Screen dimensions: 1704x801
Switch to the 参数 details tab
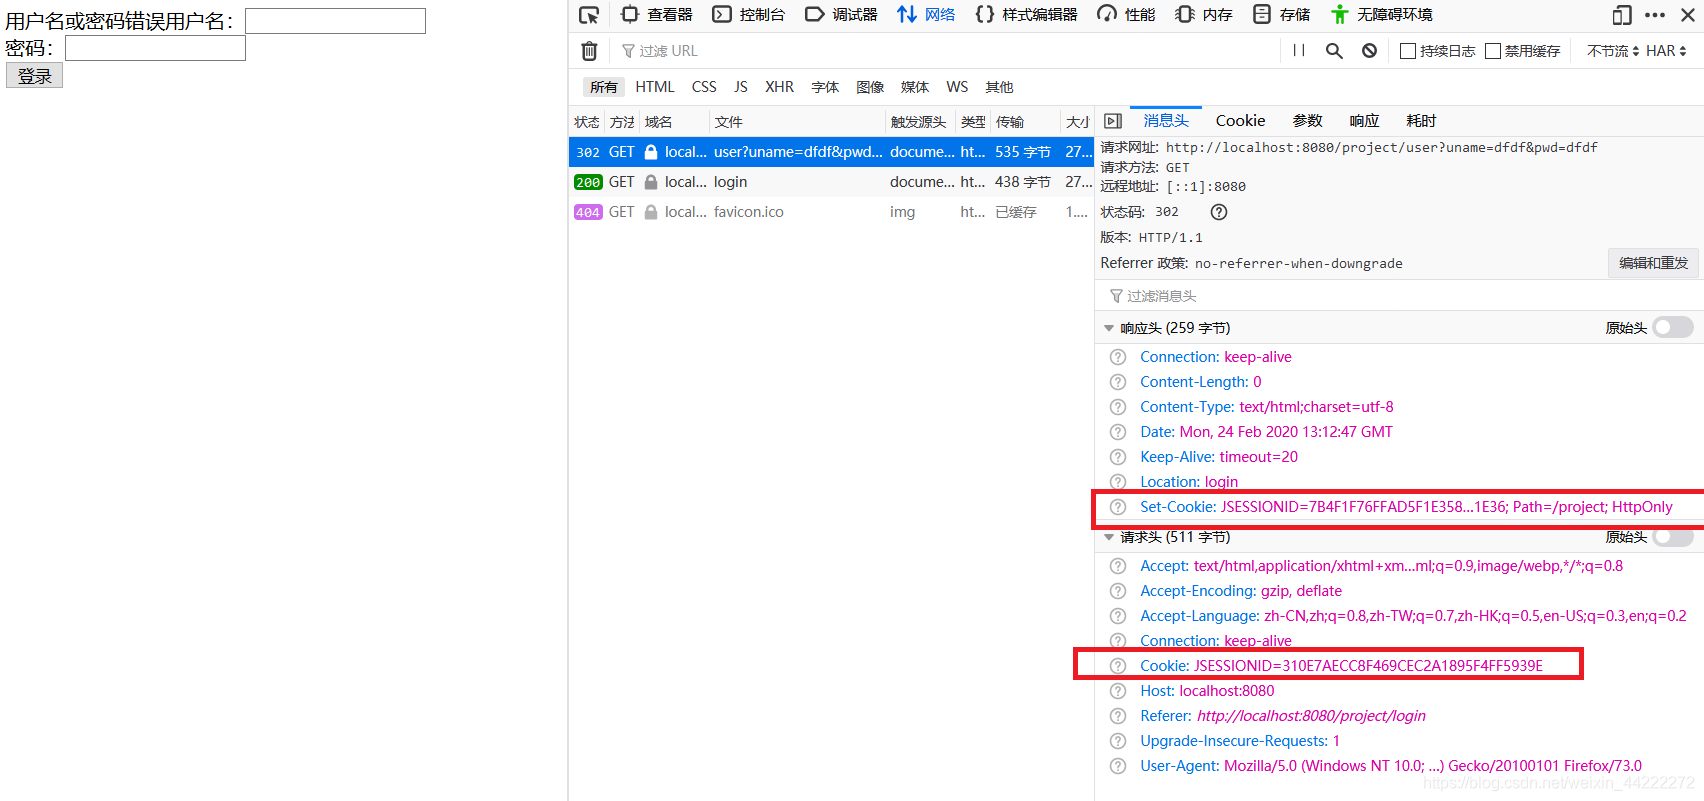[1307, 121]
